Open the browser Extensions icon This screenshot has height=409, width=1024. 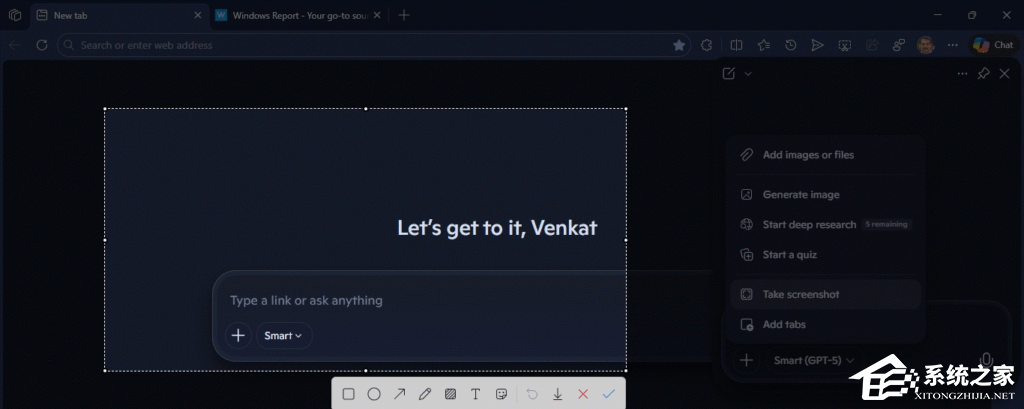pos(706,45)
